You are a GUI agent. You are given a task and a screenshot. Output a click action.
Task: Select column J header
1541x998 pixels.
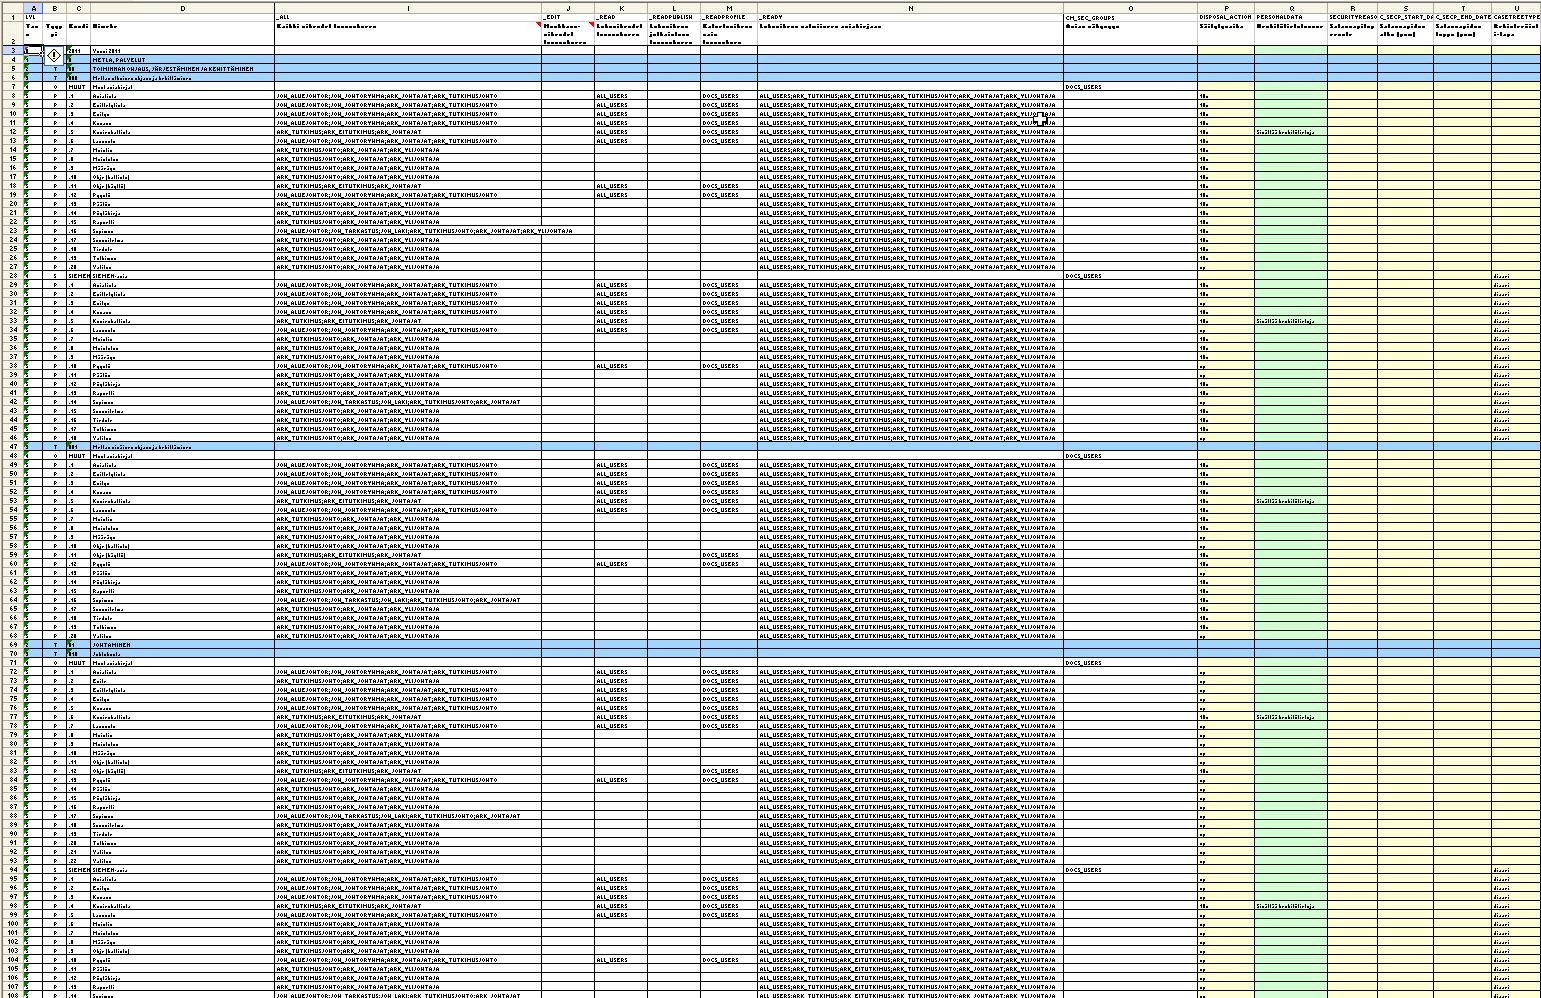568,8
